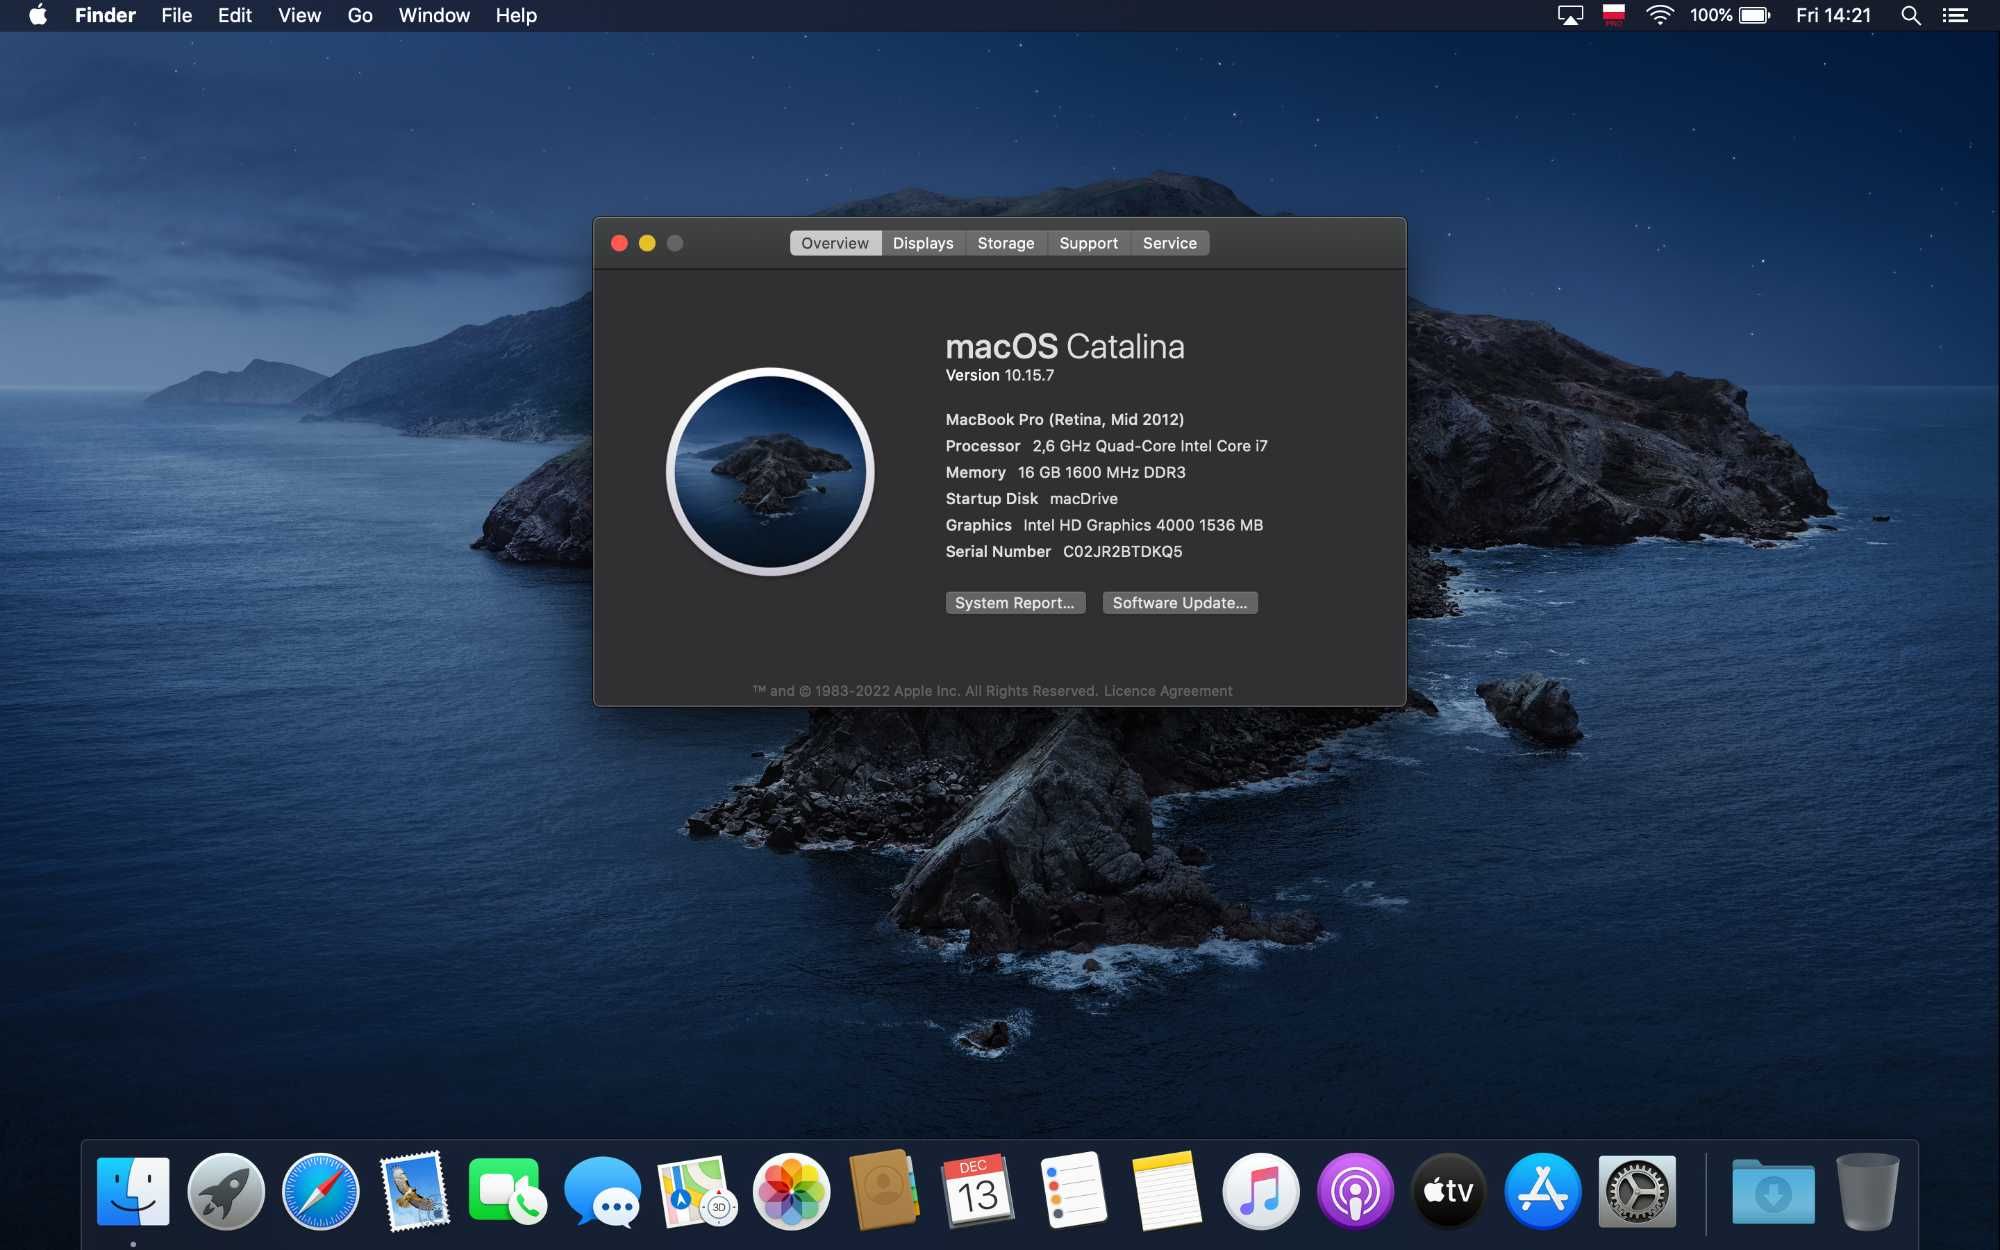This screenshot has width=2000, height=1250.
Task: Open Photos app in Dock
Action: (x=791, y=1191)
